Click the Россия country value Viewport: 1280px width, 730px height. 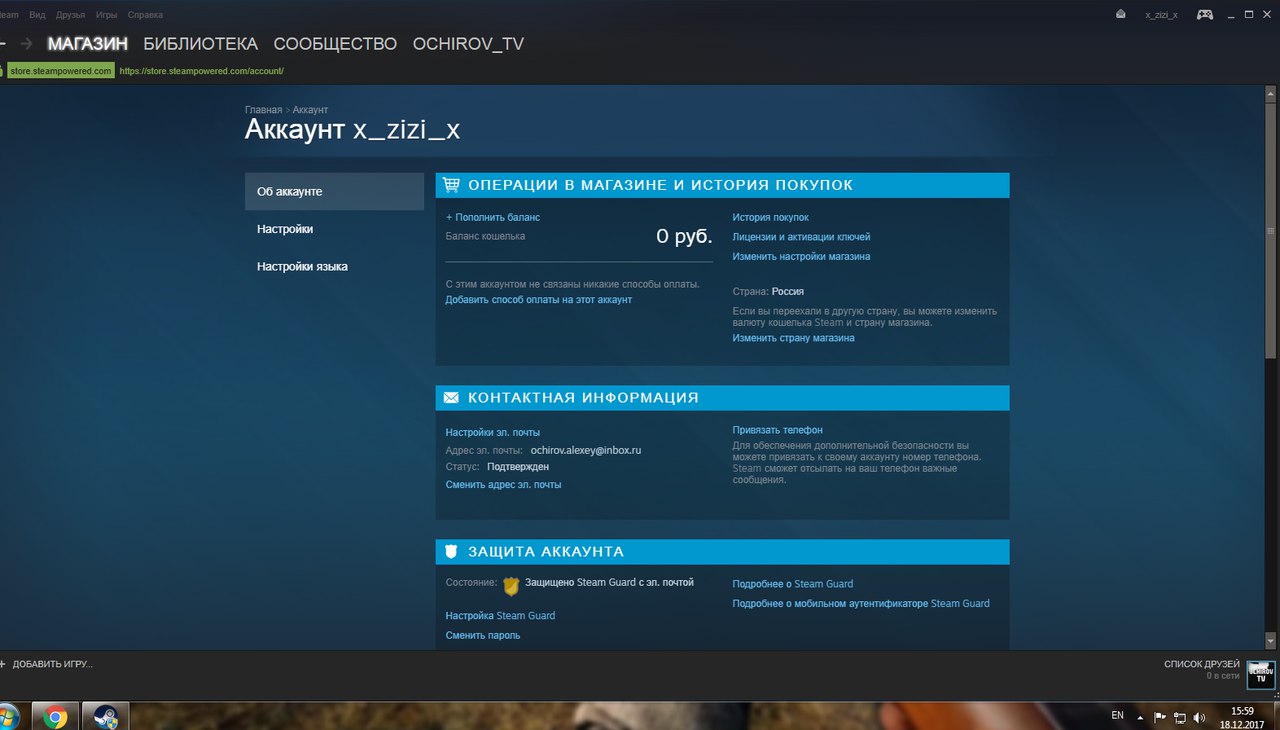788,292
